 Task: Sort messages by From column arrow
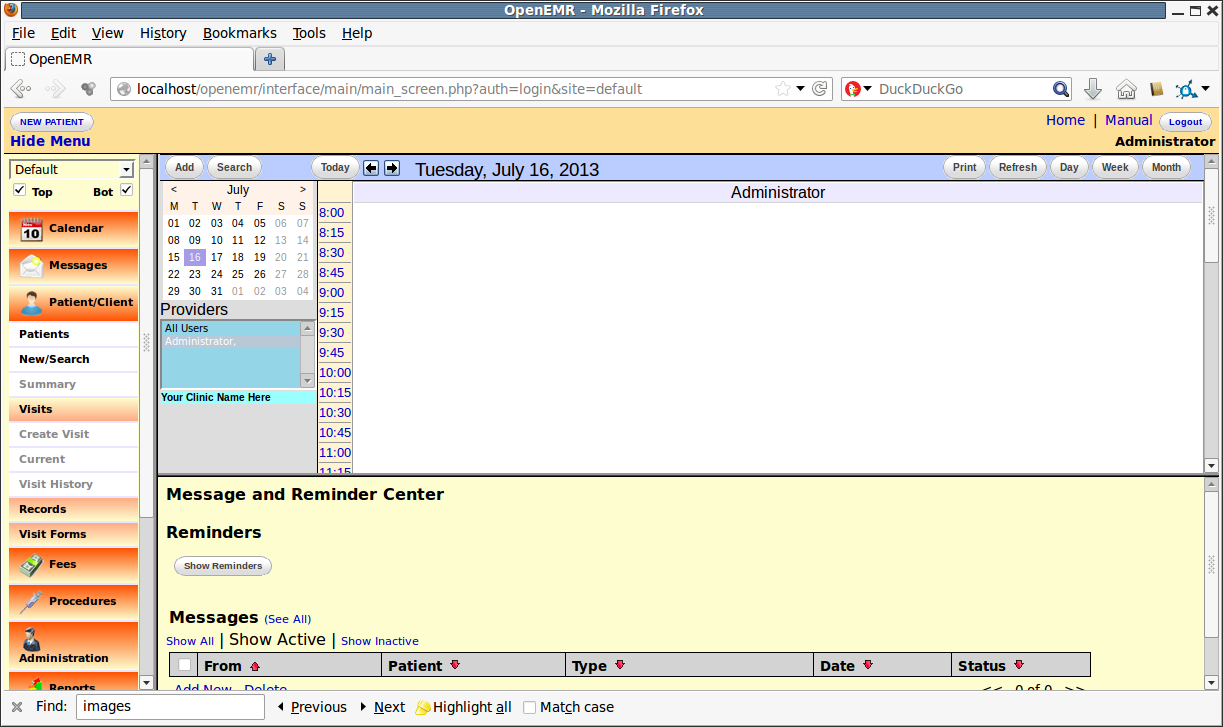(255, 666)
